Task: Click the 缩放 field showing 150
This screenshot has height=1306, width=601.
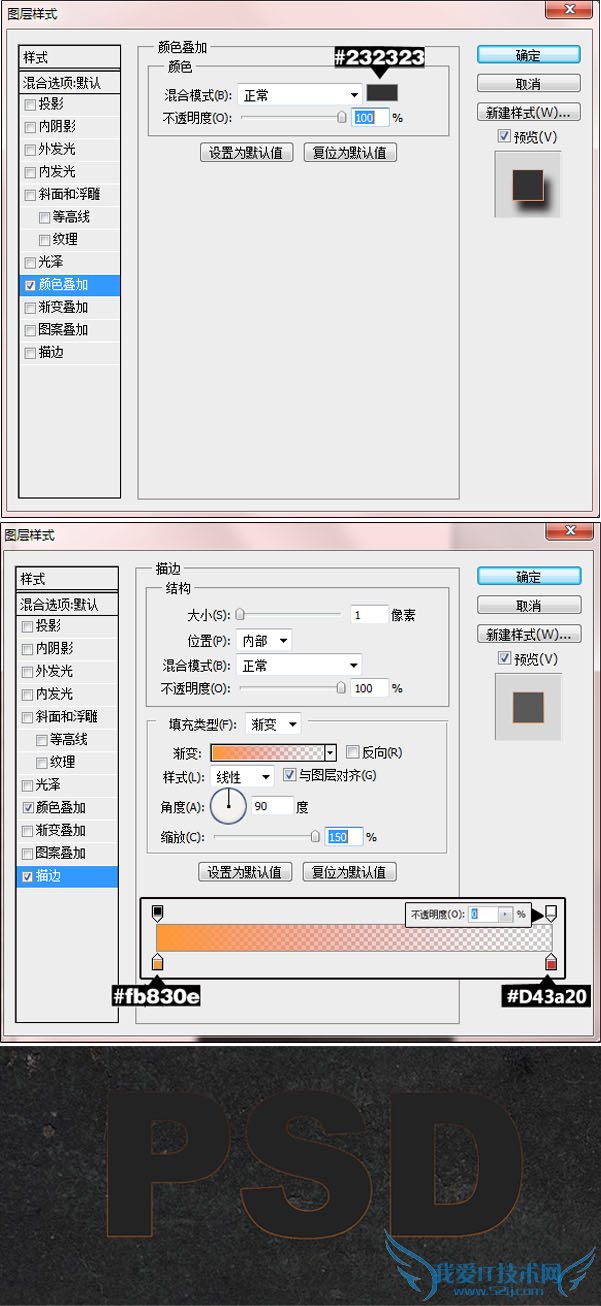Action: point(344,837)
